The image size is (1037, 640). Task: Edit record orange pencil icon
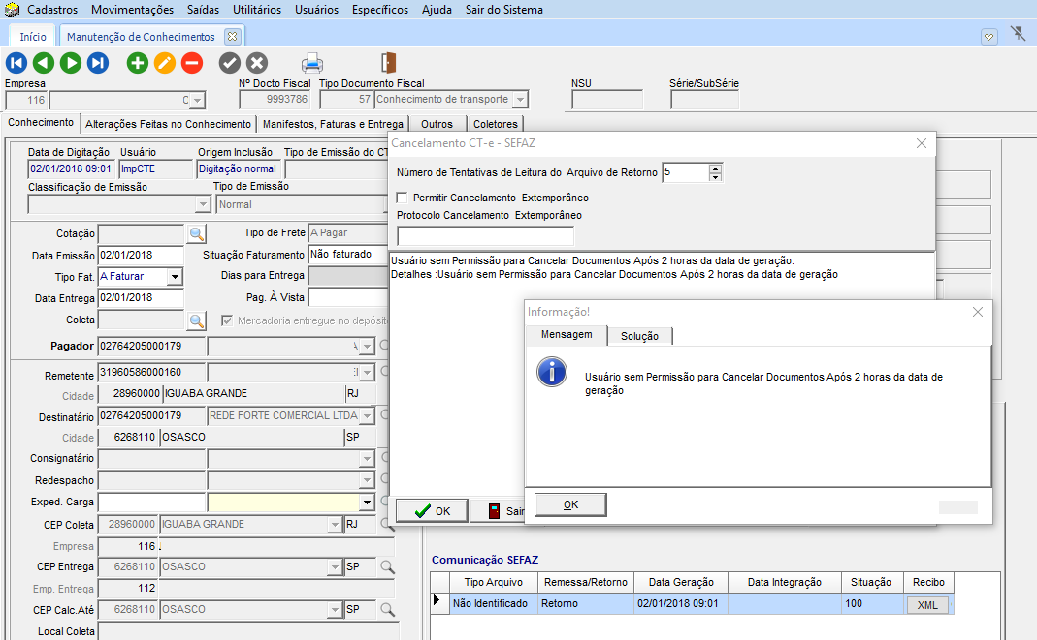pos(165,63)
